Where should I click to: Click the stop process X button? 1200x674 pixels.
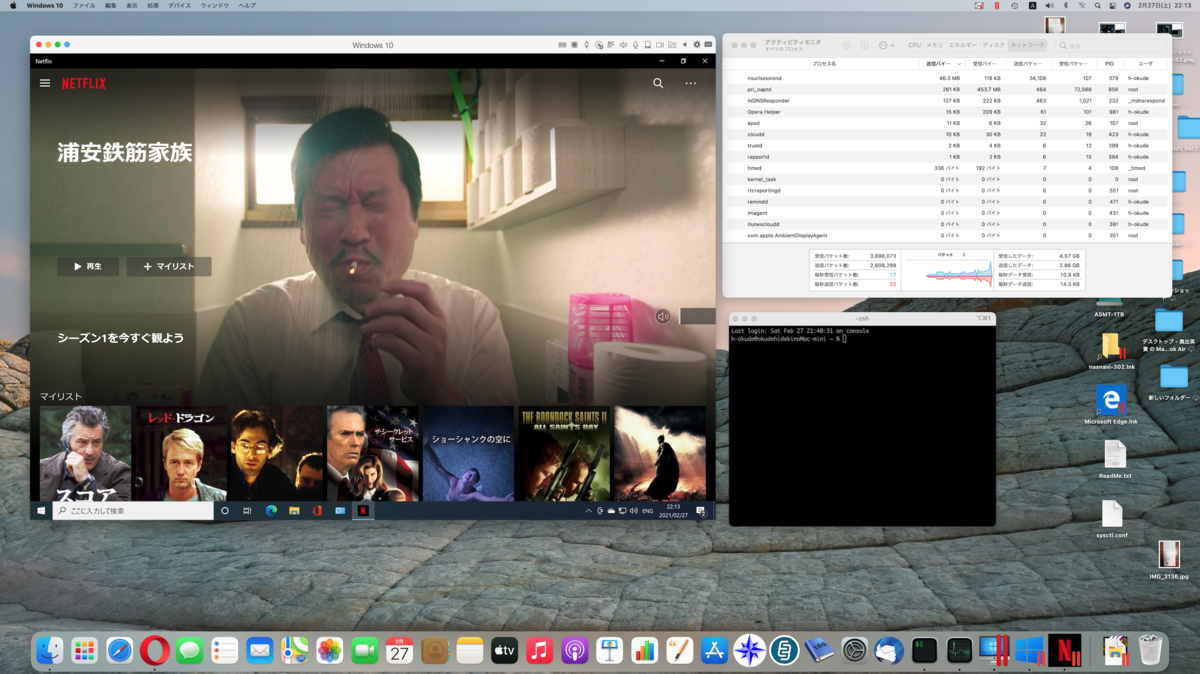click(846, 45)
